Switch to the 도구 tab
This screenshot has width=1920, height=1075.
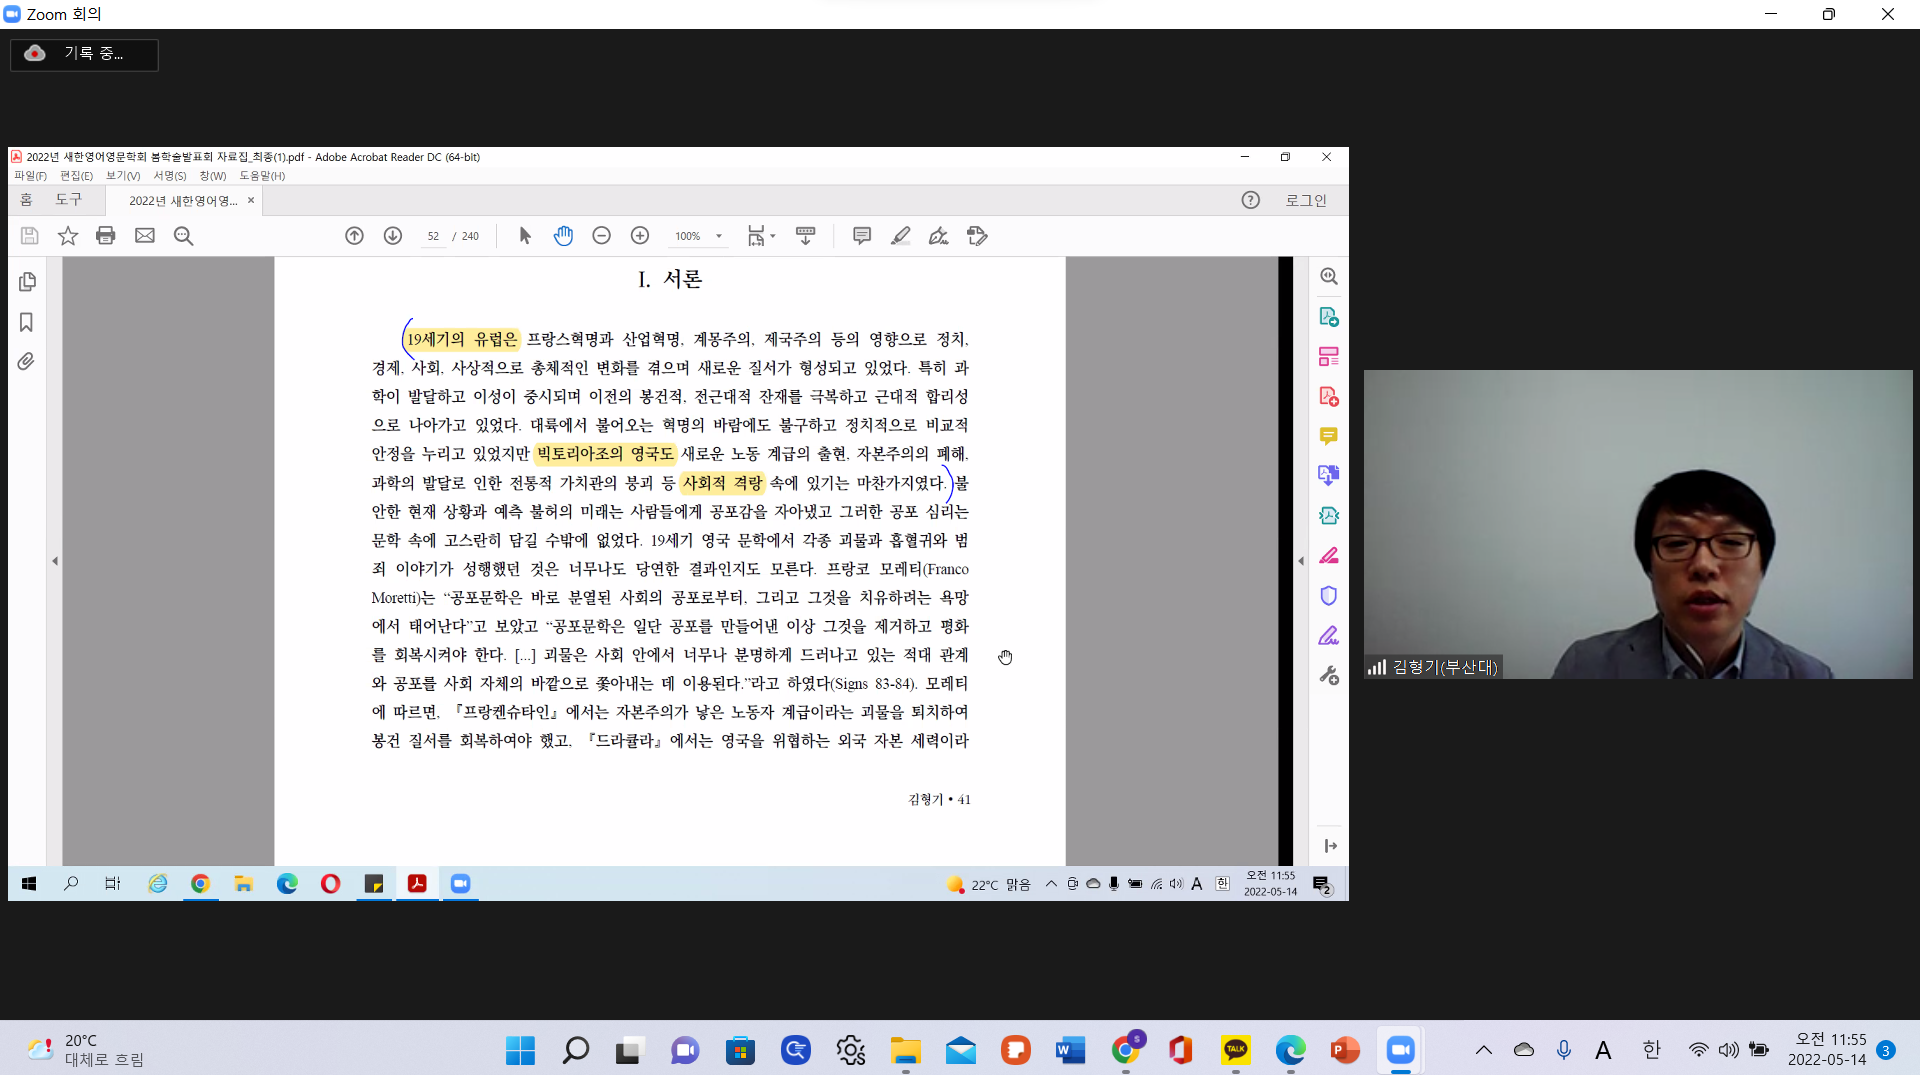(68, 200)
